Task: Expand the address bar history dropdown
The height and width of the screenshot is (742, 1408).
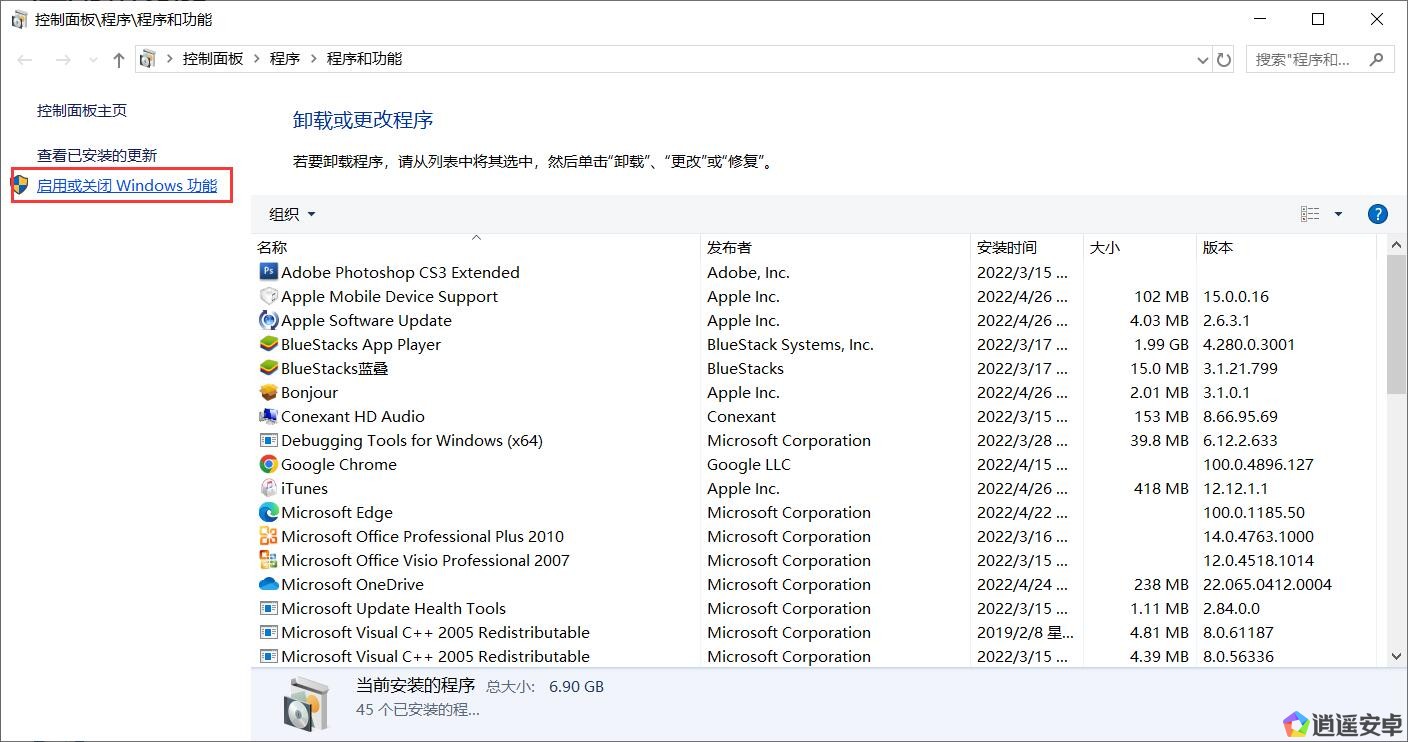Action: tap(1202, 60)
